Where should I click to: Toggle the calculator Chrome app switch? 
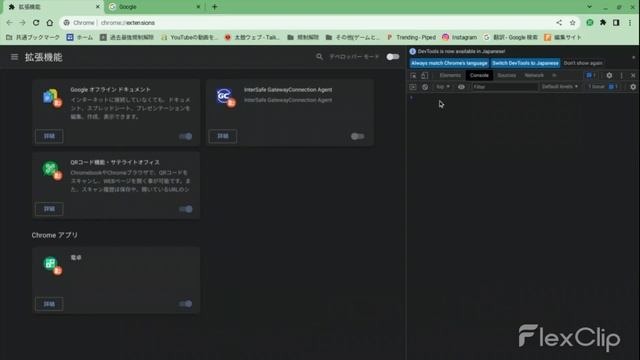point(186,304)
